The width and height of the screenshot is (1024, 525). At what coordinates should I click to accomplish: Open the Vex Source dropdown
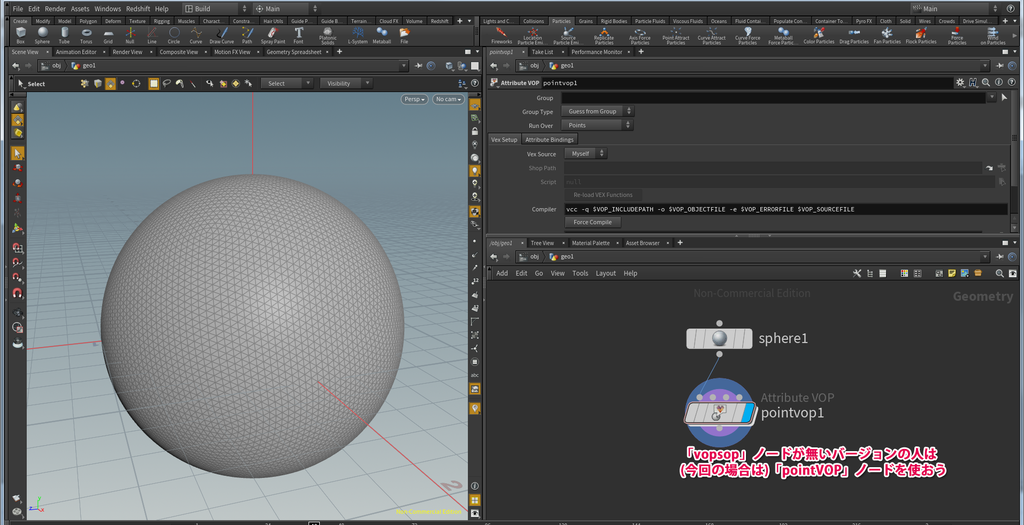(x=586, y=153)
